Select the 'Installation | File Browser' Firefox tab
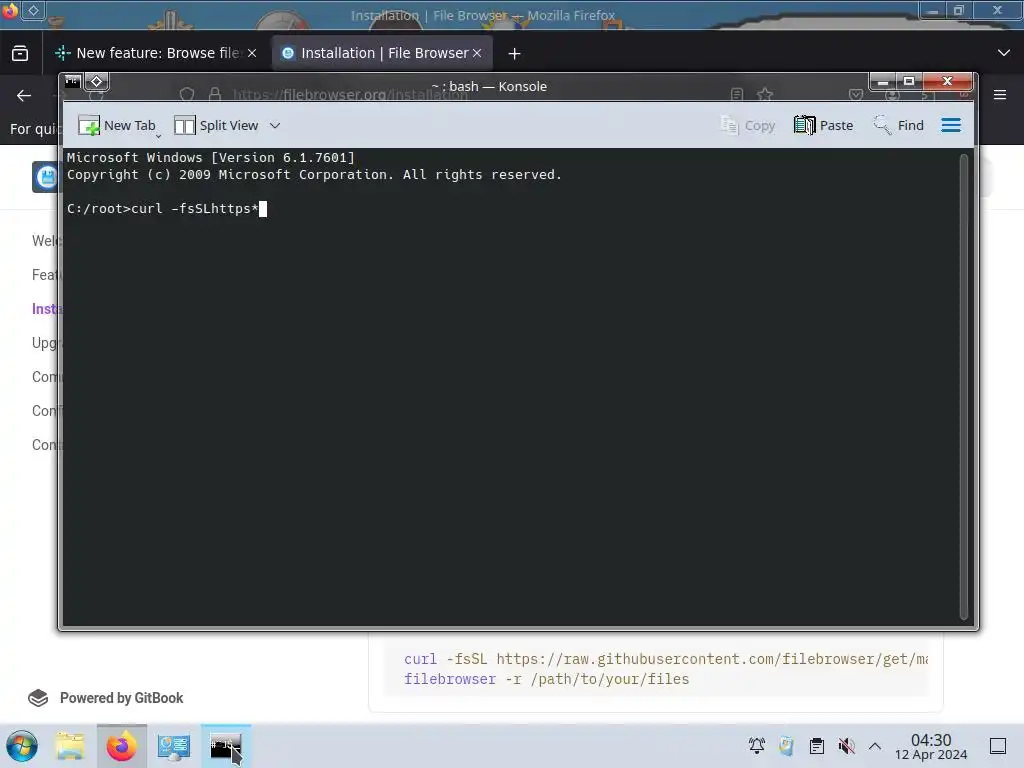This screenshot has height=768, width=1024. 383,53
